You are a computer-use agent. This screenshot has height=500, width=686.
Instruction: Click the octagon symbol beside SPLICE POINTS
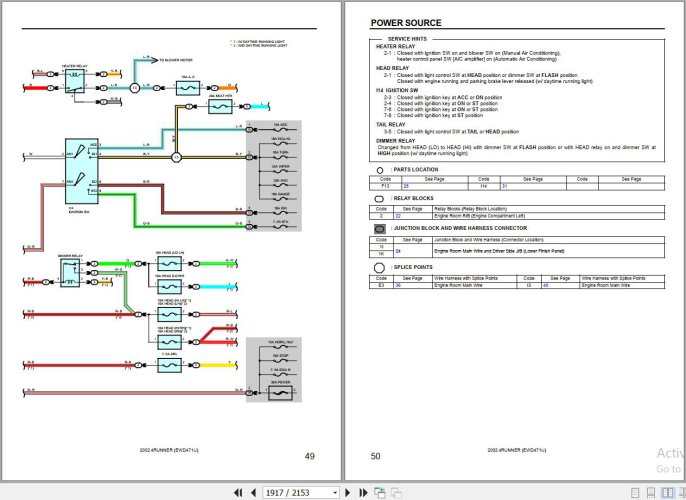click(x=379, y=268)
